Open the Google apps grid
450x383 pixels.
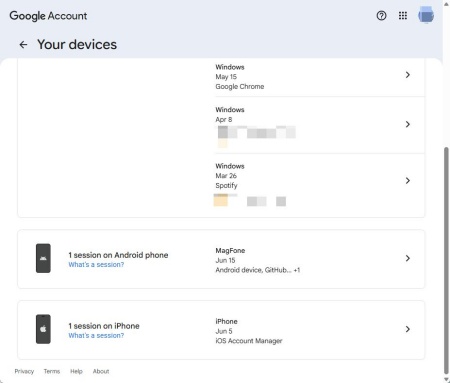point(403,16)
